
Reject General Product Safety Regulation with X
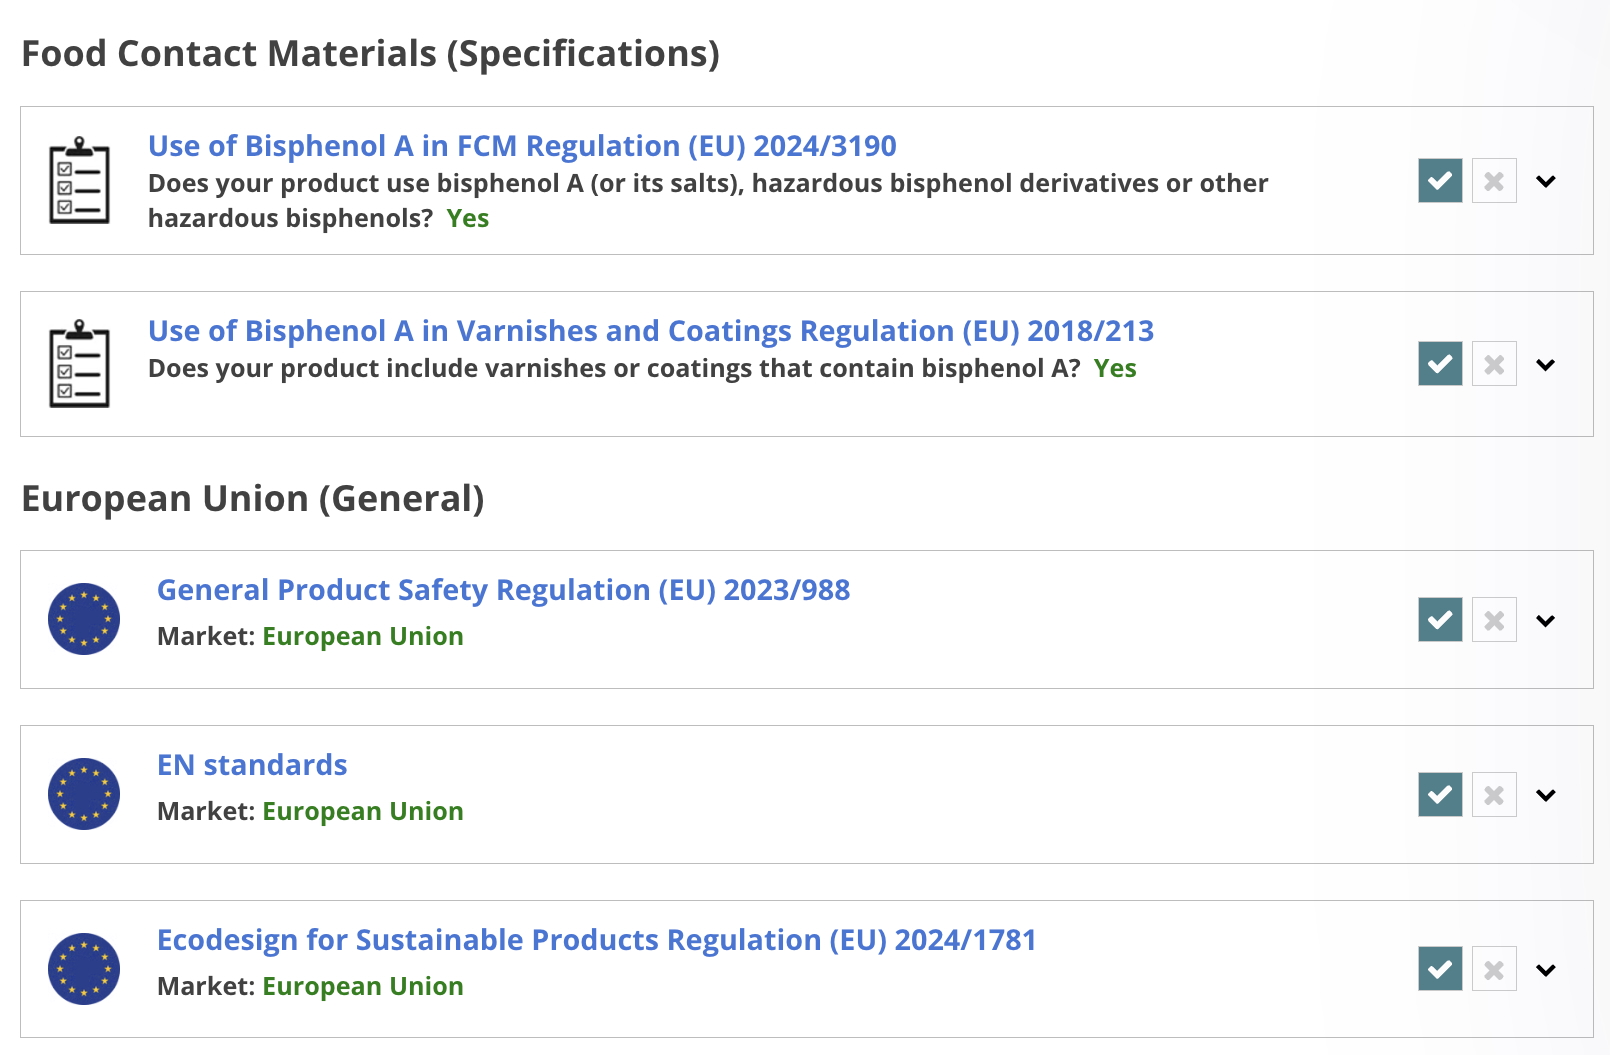[1494, 620]
